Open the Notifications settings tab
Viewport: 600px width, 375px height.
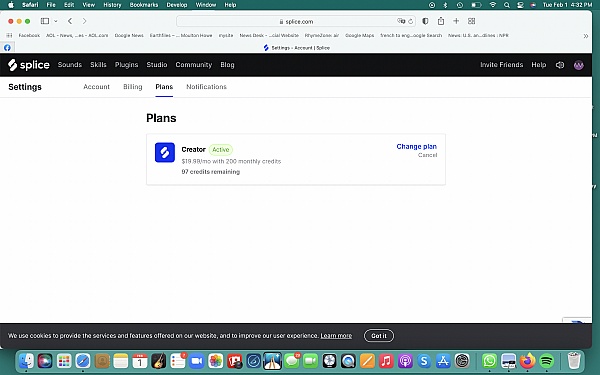point(206,87)
